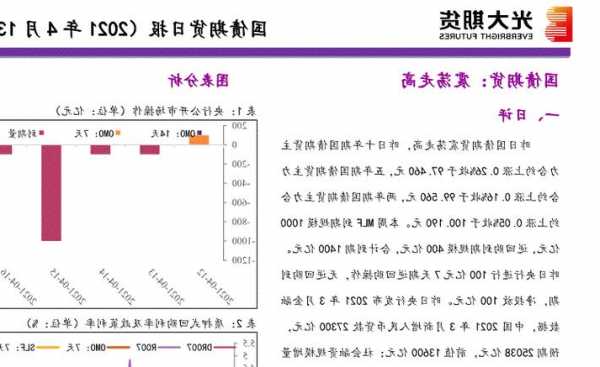Click the EVERBRIGHT FUTURES English caption
600x367 pixels.
pos(486,36)
